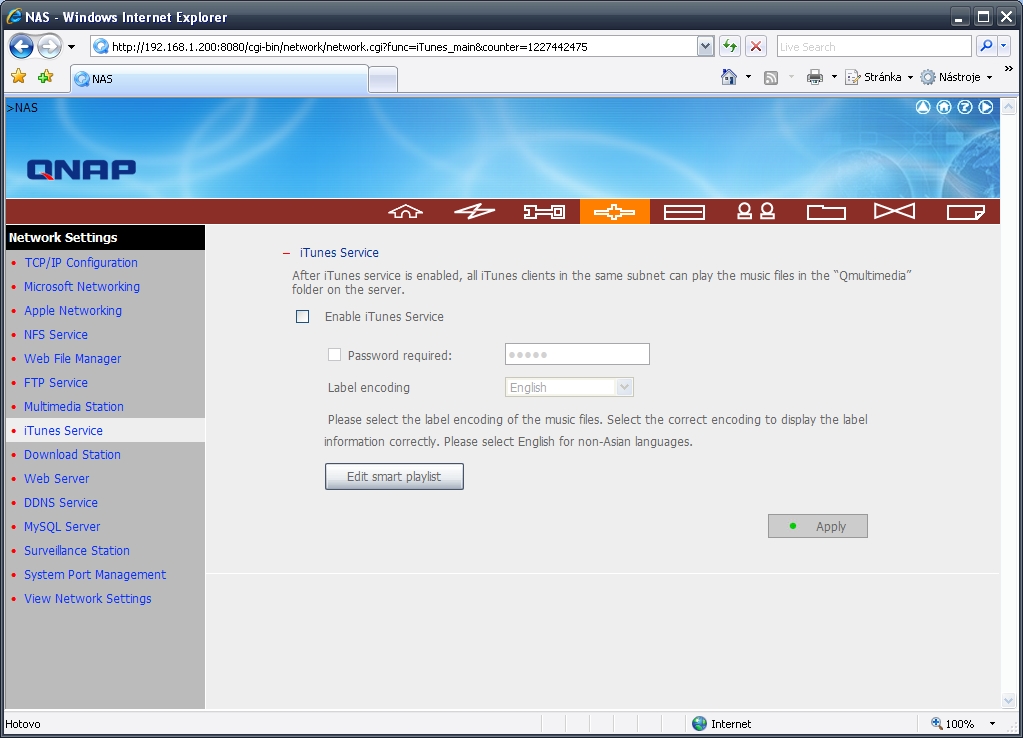The width and height of the screenshot is (1023, 738).
Task: Open the QNAP Home section icon
Action: [406, 211]
